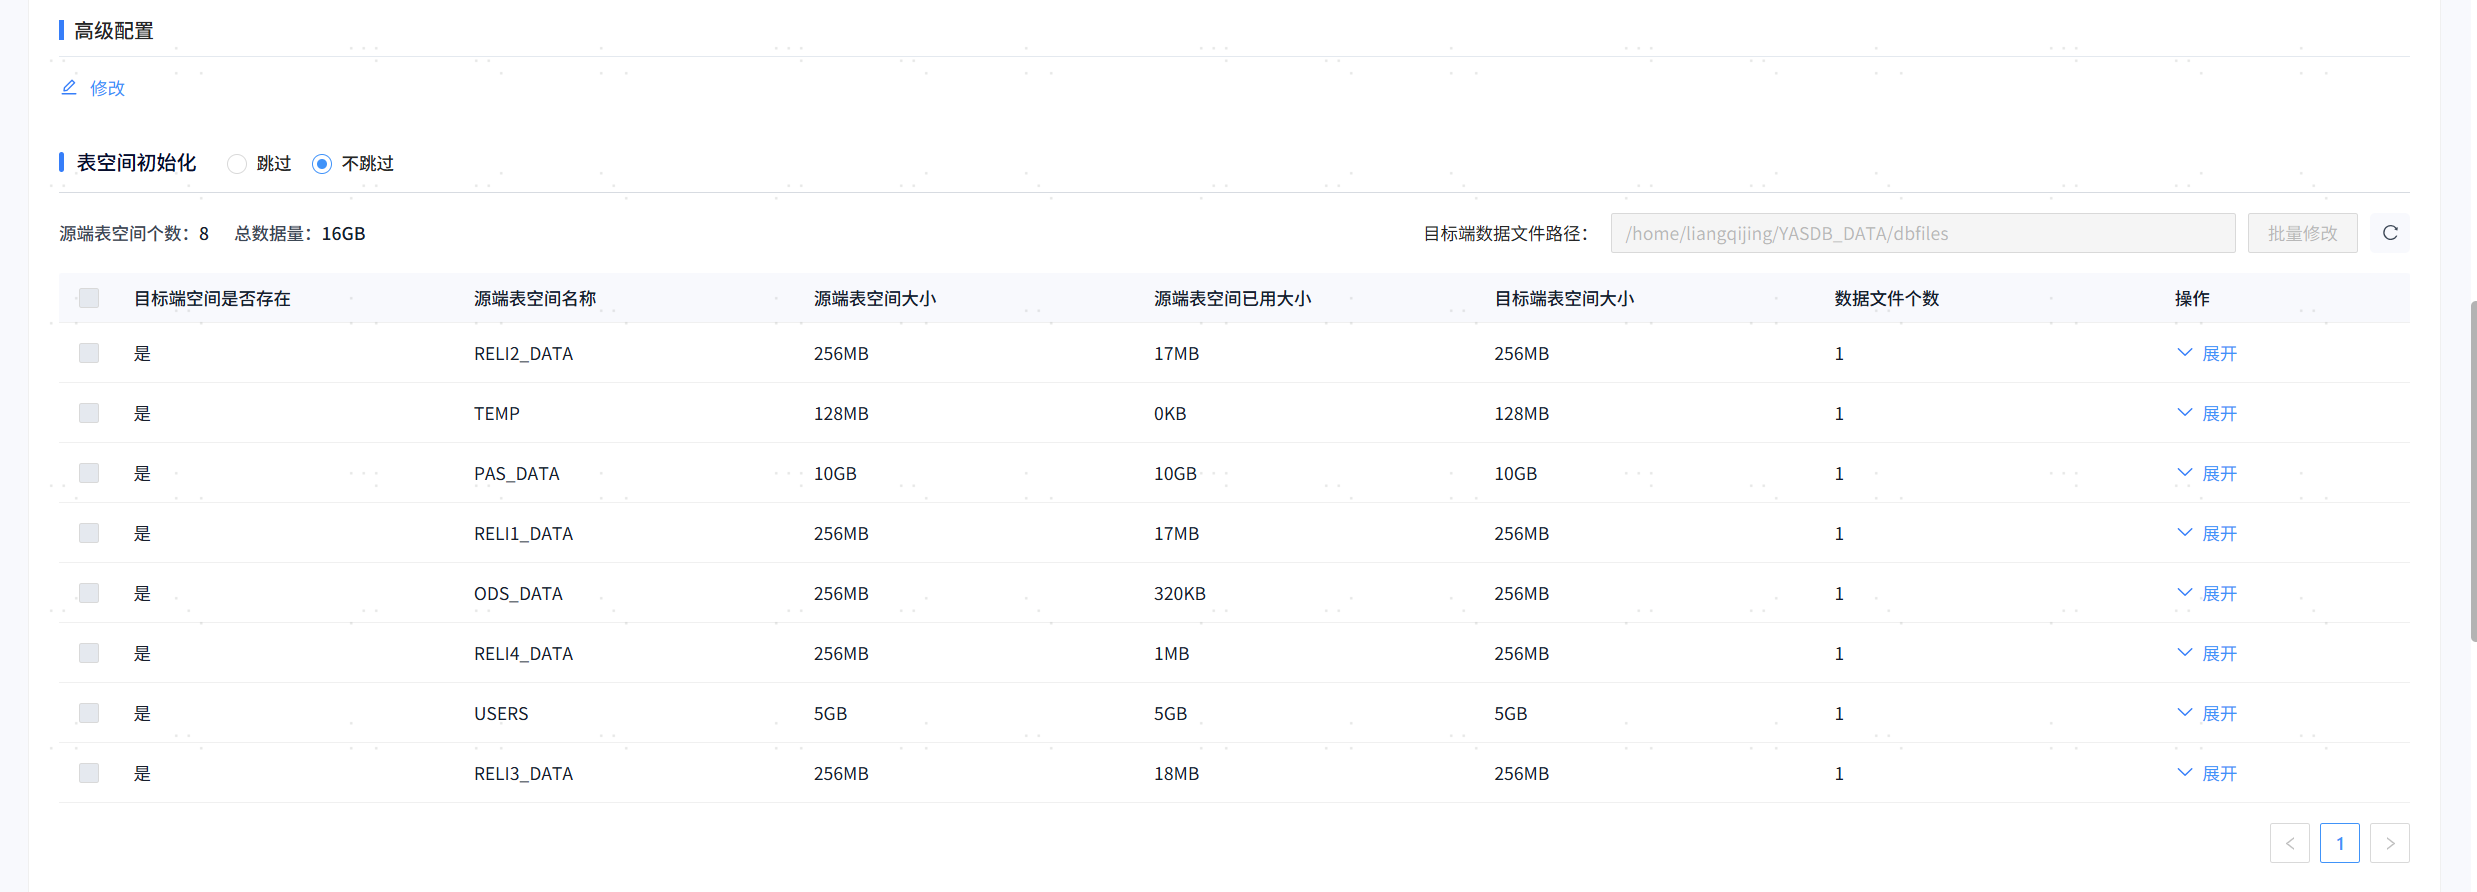Click the target data file path input

[1922, 233]
